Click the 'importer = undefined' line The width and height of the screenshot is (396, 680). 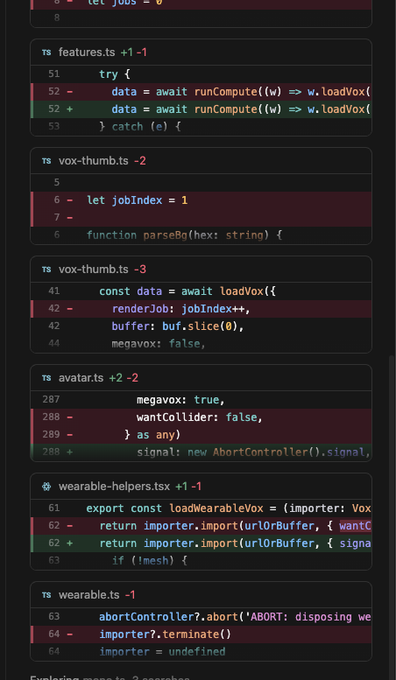tap(201, 651)
